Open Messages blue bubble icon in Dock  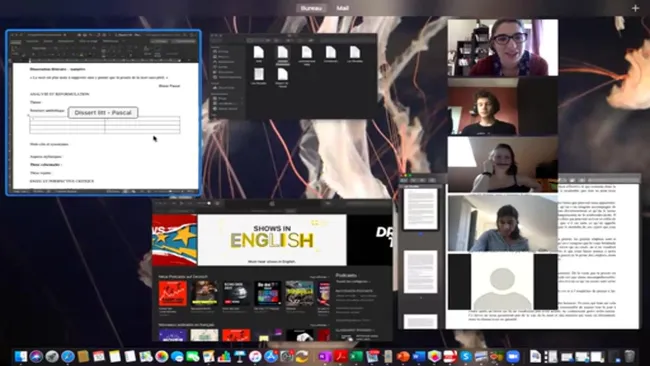[177, 356]
